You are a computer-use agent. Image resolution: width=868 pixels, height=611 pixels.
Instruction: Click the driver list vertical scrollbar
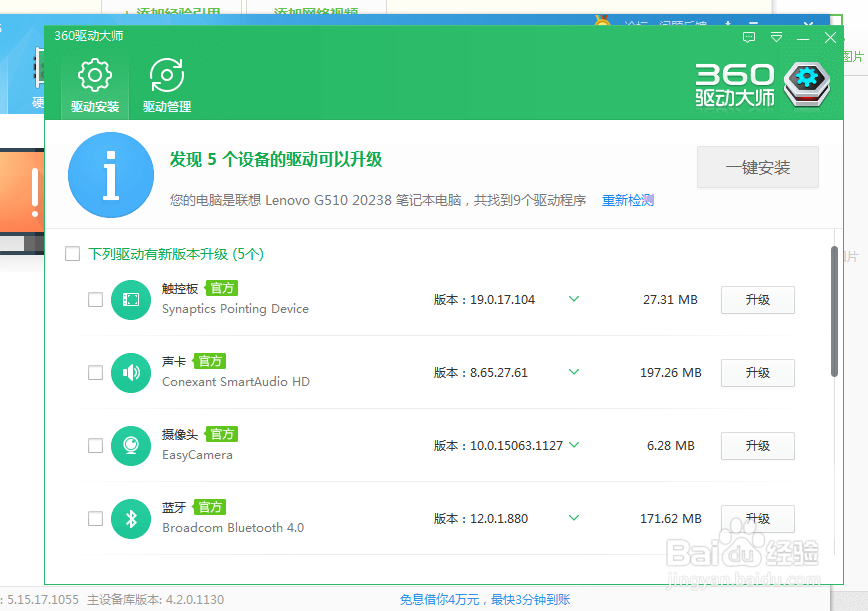coord(834,312)
